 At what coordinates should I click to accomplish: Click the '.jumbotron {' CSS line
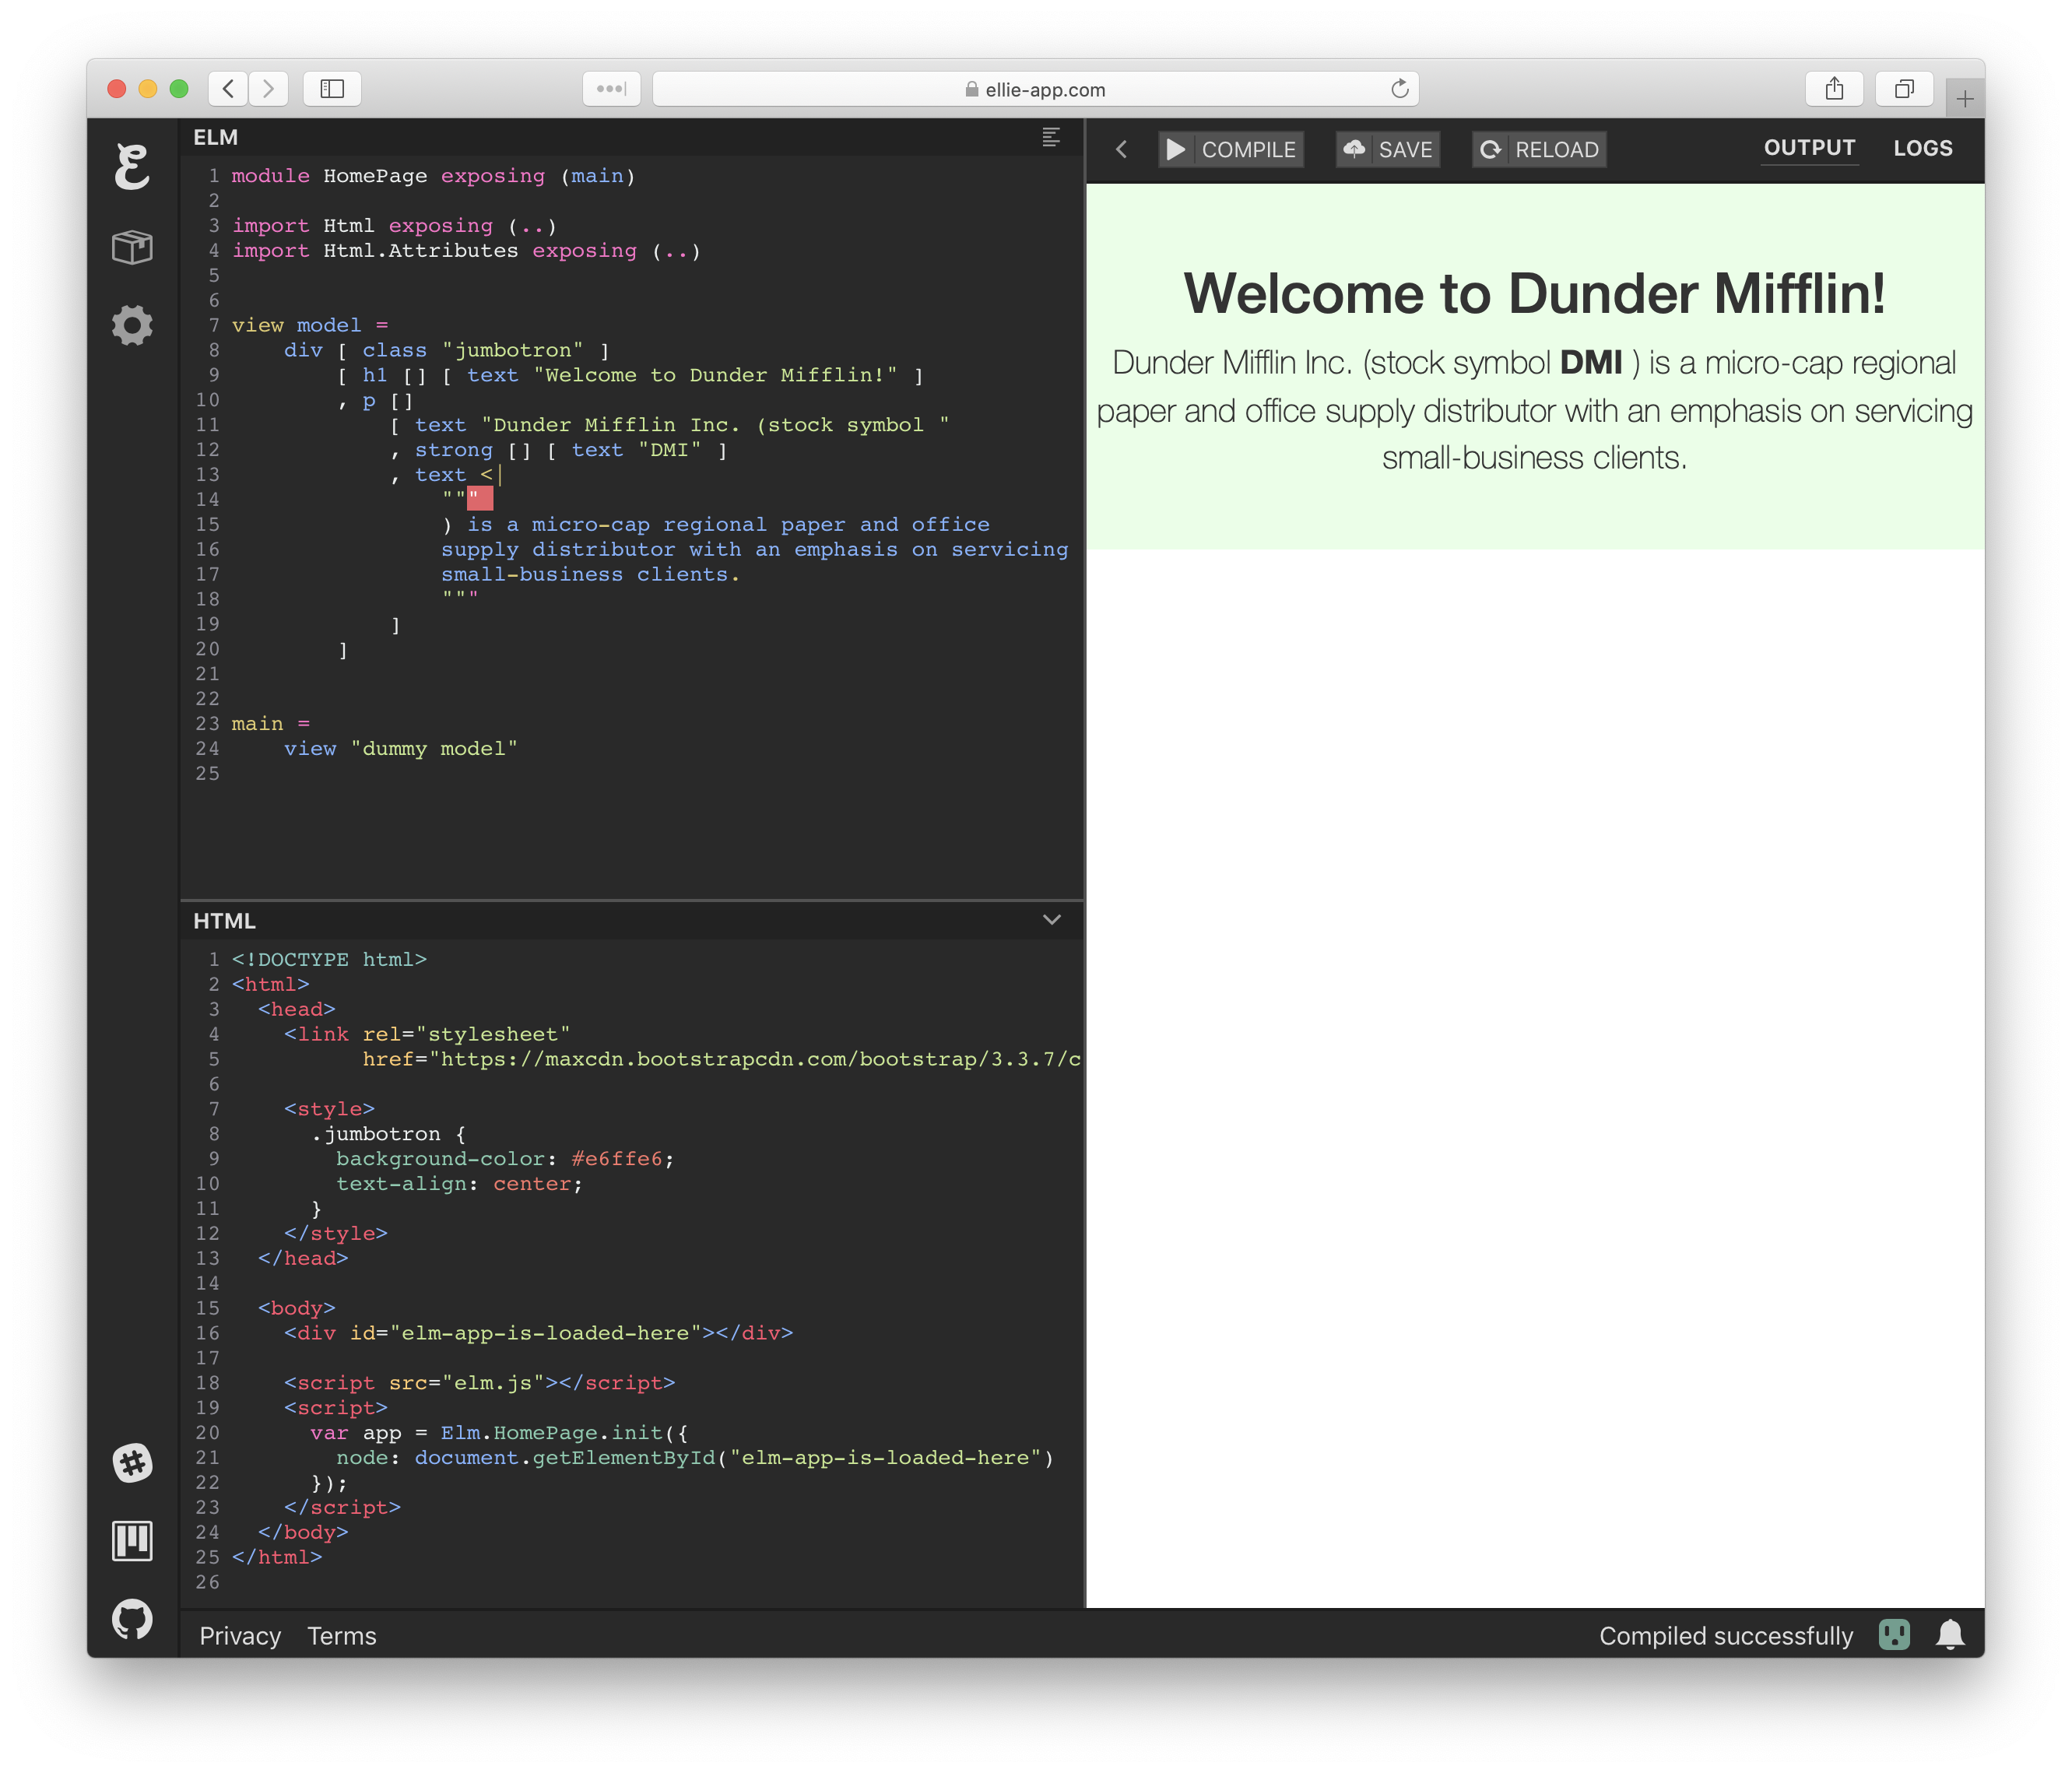(x=389, y=1134)
